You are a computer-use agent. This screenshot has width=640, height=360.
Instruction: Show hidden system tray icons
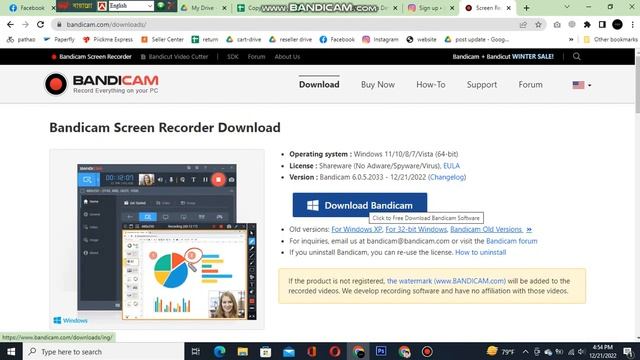(525, 351)
